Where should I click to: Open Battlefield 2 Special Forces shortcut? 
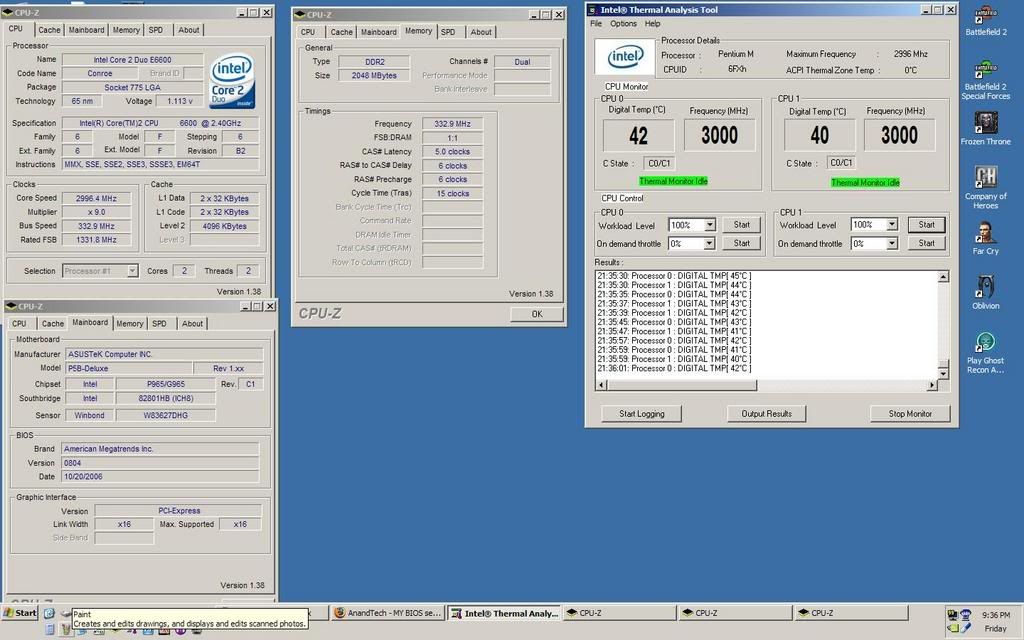(x=985, y=80)
